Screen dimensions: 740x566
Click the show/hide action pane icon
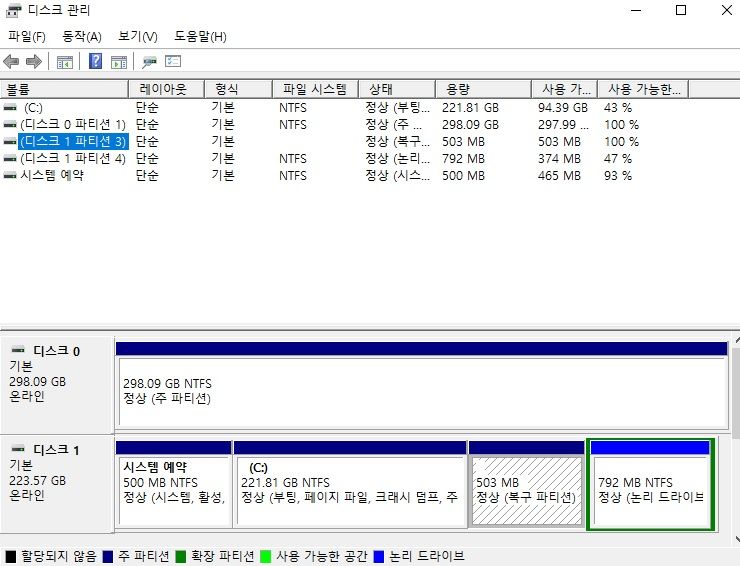tap(119, 62)
